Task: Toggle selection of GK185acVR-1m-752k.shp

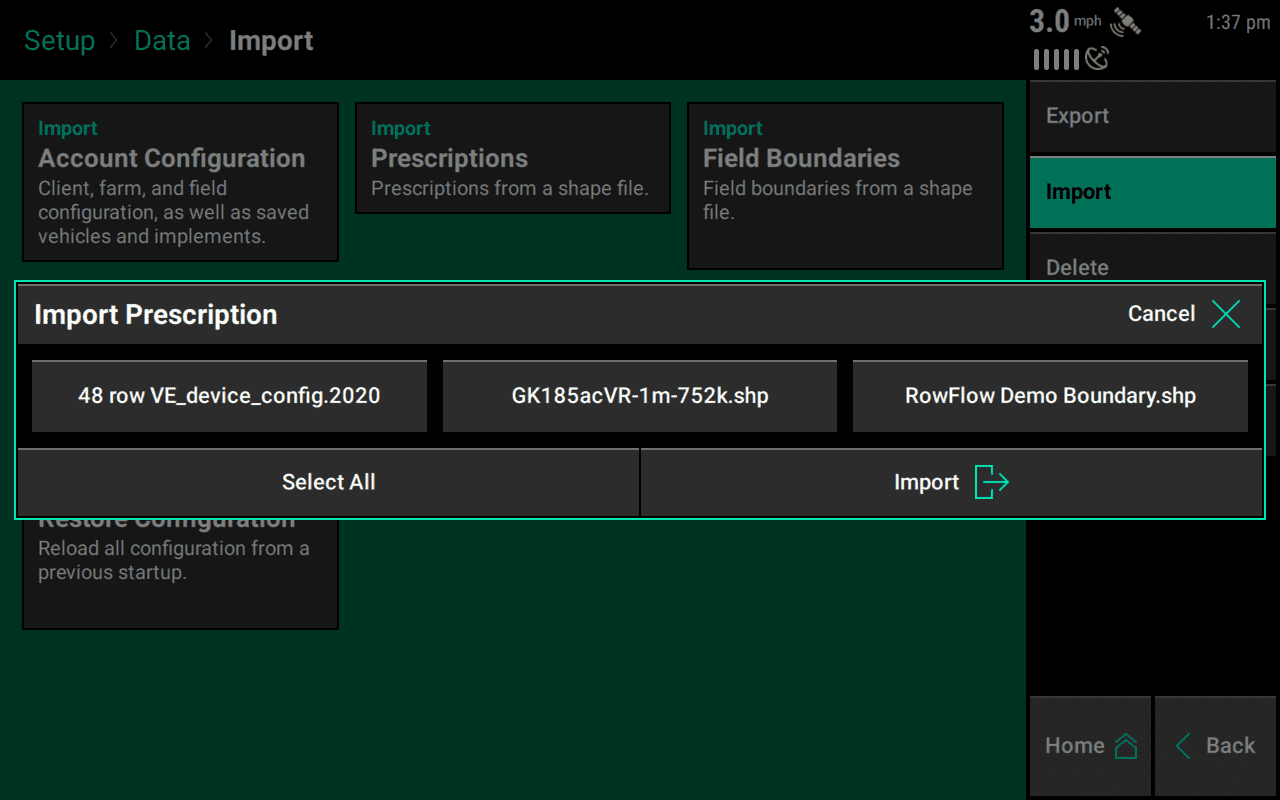Action: 639,396
